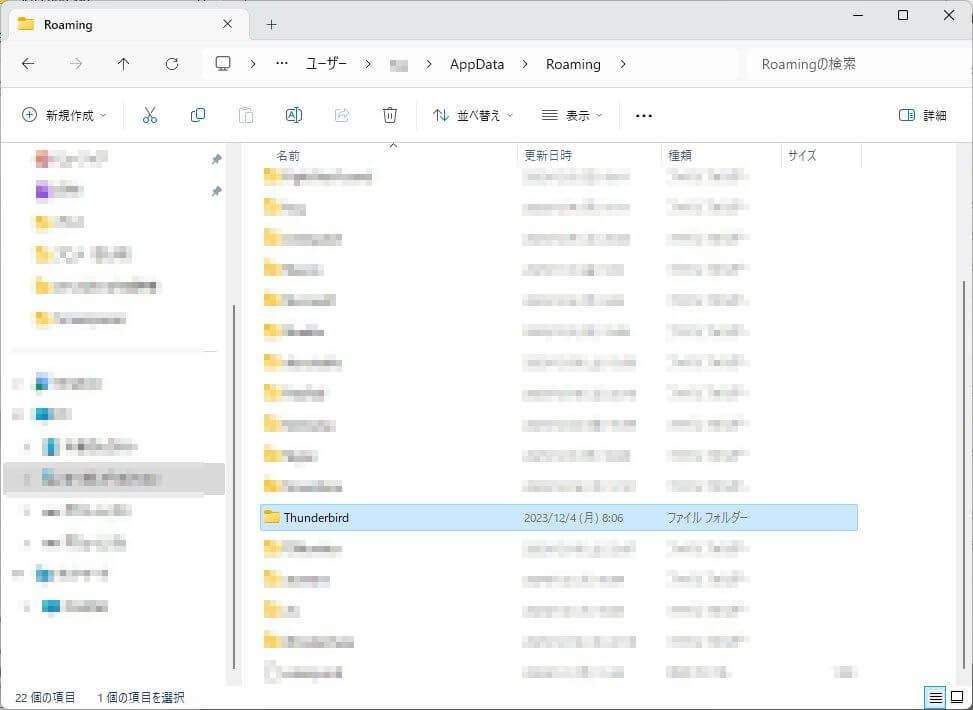The height and width of the screenshot is (710, 973).
Task: Click the Refresh button in navigation bar
Action: [172, 64]
